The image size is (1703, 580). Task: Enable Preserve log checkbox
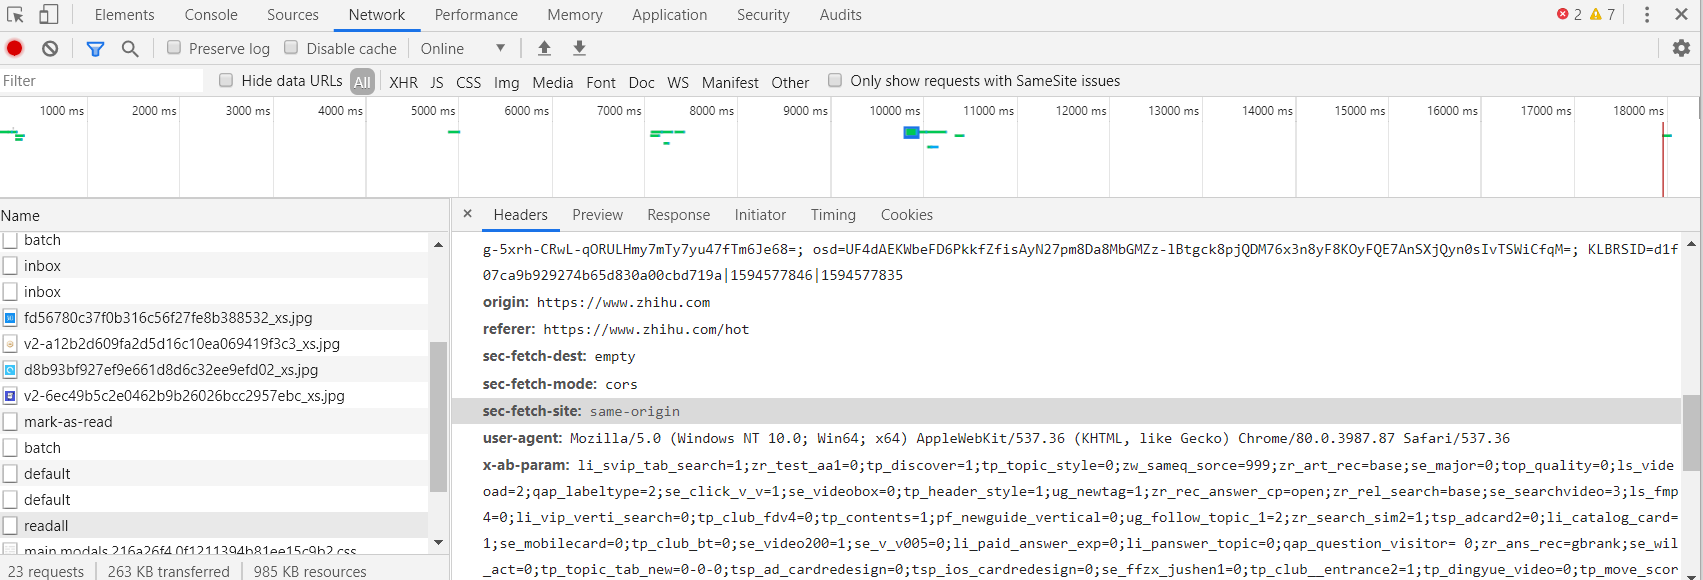174,48
